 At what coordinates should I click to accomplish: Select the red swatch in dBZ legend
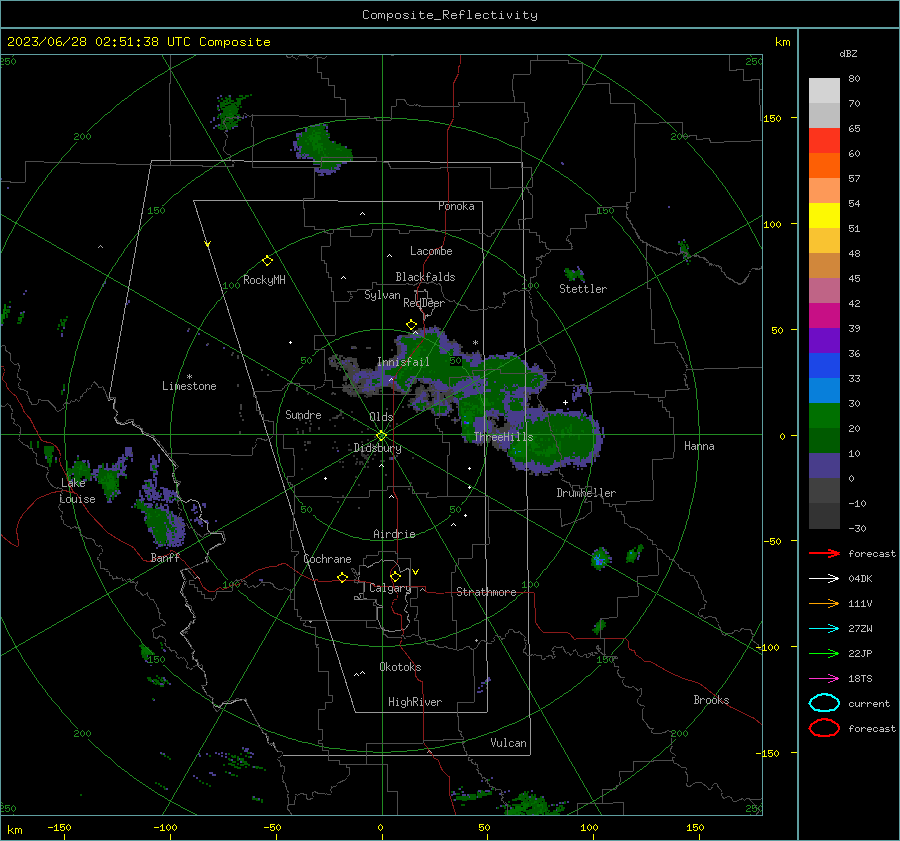824,141
